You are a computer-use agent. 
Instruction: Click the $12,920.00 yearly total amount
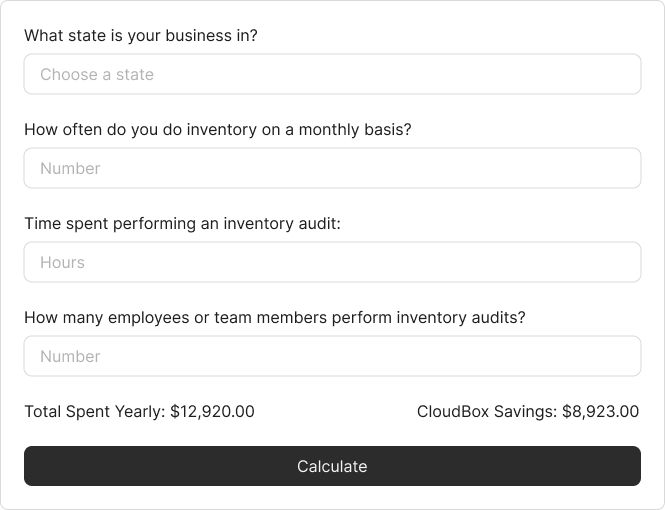point(212,411)
